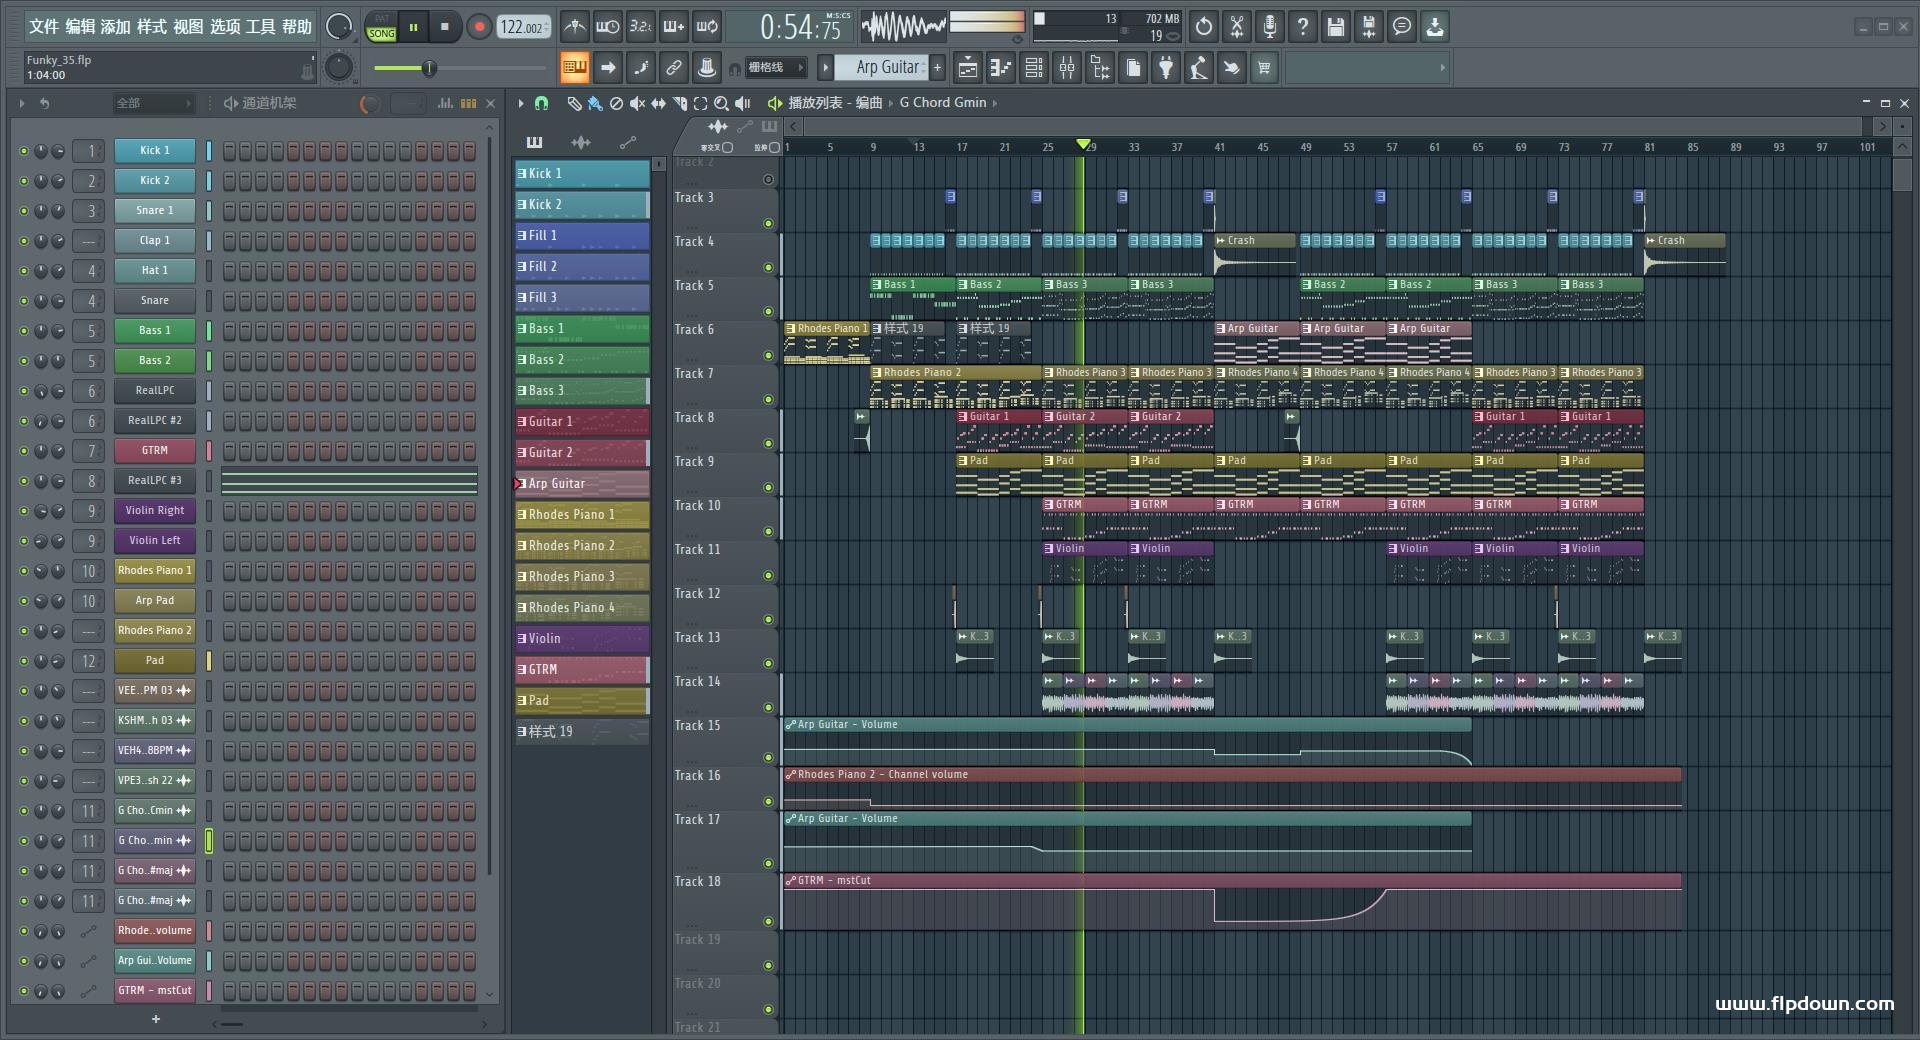Click the master pitch knob

(339, 67)
